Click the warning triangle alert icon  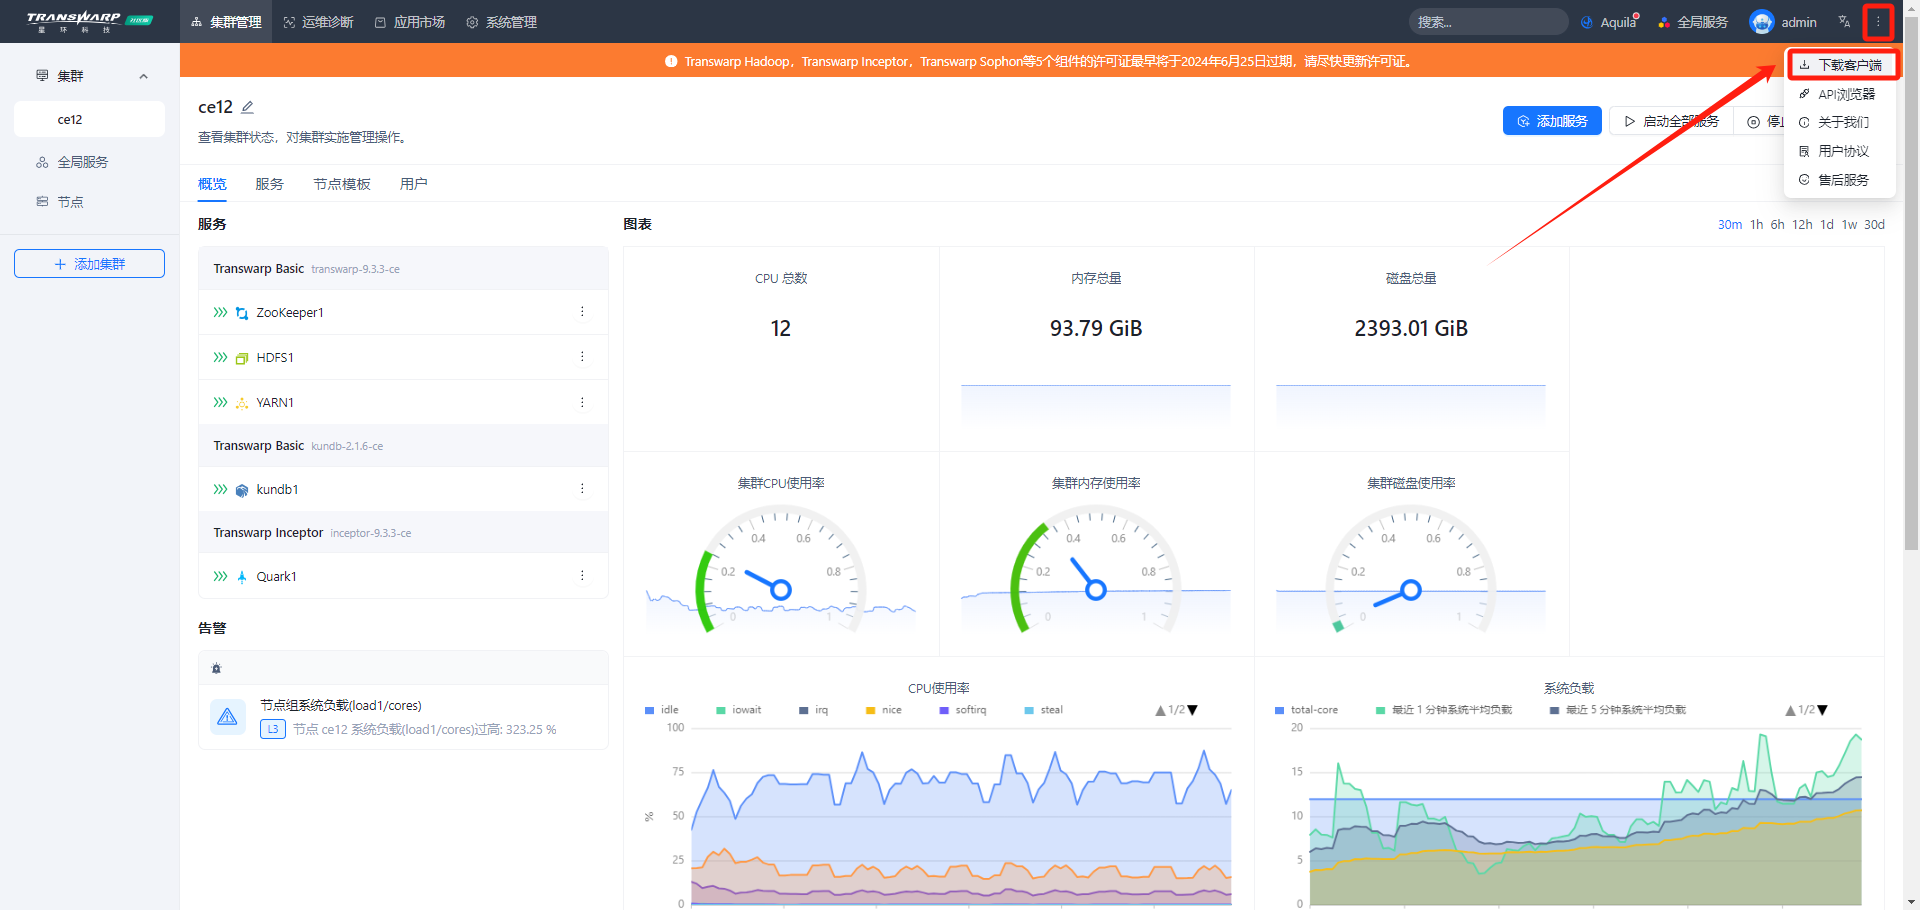(227, 717)
